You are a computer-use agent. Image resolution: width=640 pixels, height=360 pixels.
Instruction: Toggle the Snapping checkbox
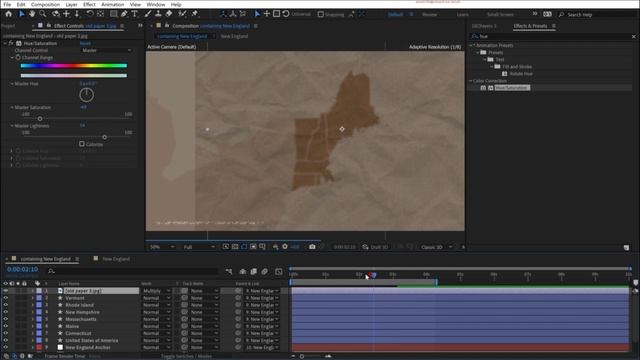click(321, 14)
